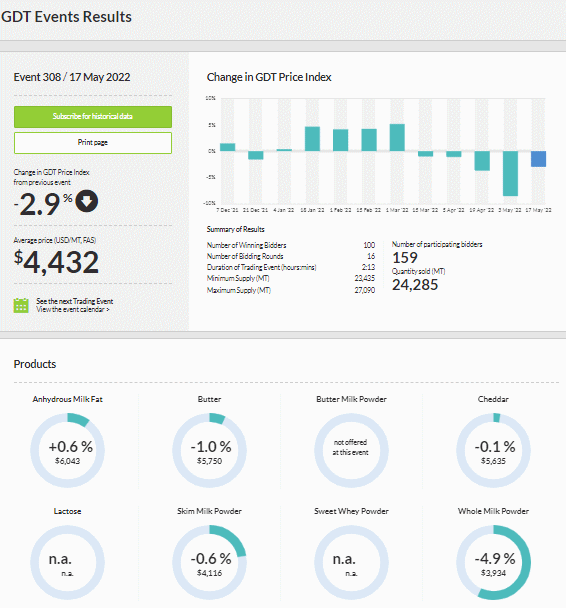566x608 pixels.
Task: Click the green calendar icon
Action: (21, 305)
